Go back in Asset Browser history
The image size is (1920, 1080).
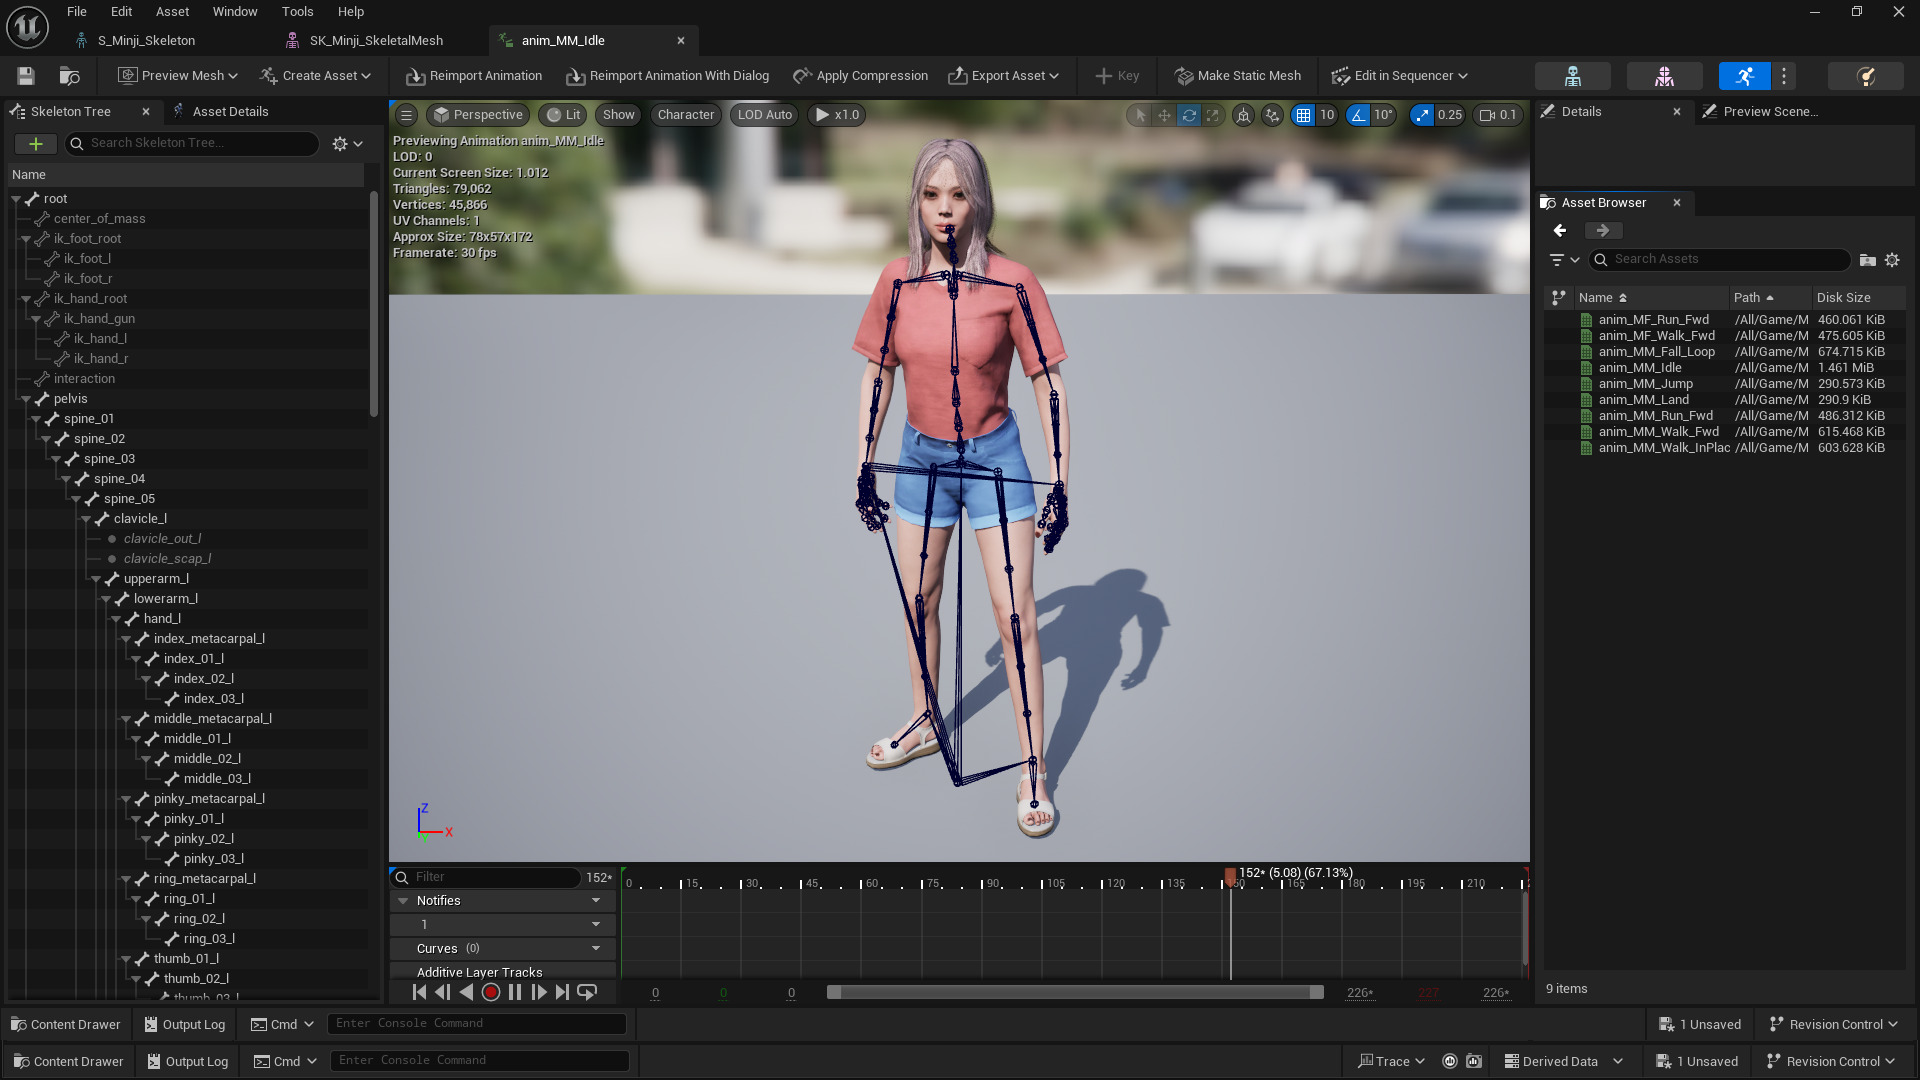1560,231
